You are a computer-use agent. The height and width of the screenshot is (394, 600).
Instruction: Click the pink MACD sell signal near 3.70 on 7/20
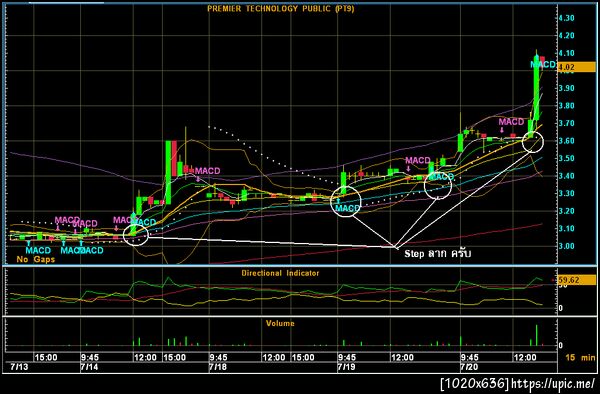511,122
